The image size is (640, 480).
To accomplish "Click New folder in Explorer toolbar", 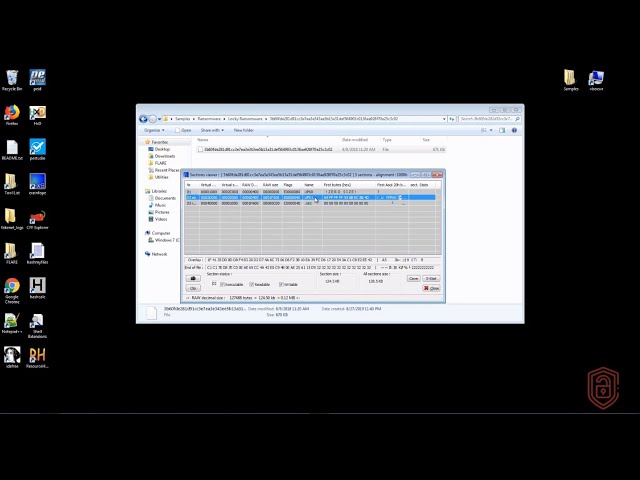I will (x=244, y=130).
